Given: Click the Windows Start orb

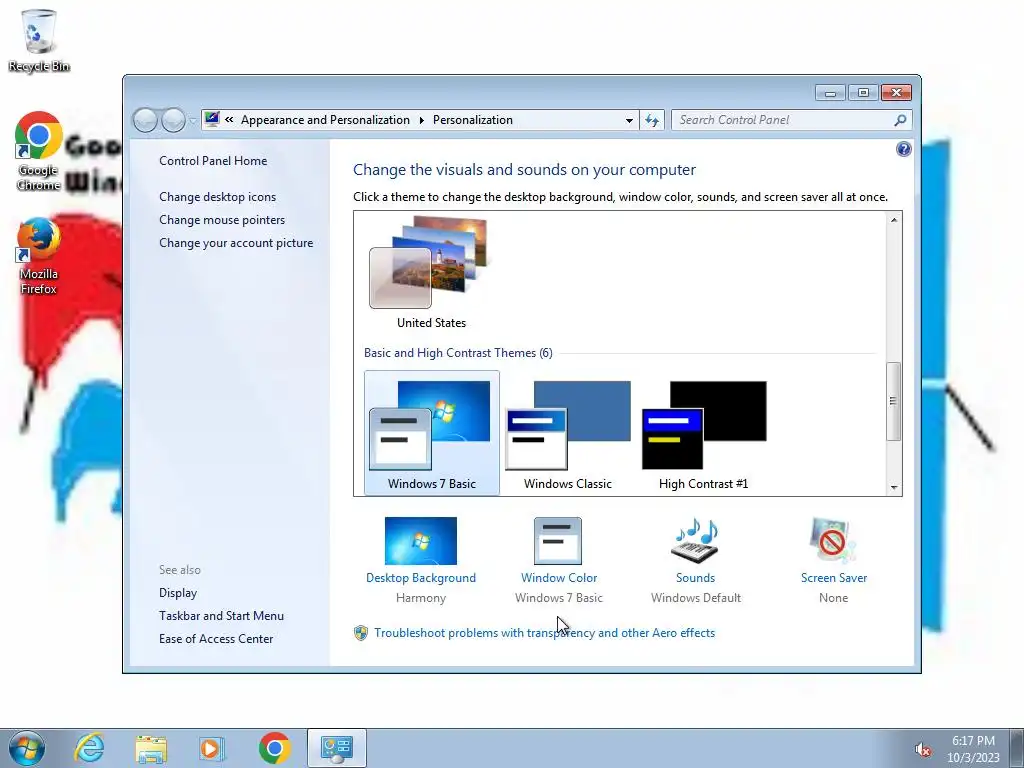Looking at the screenshot, I should click(x=27, y=748).
